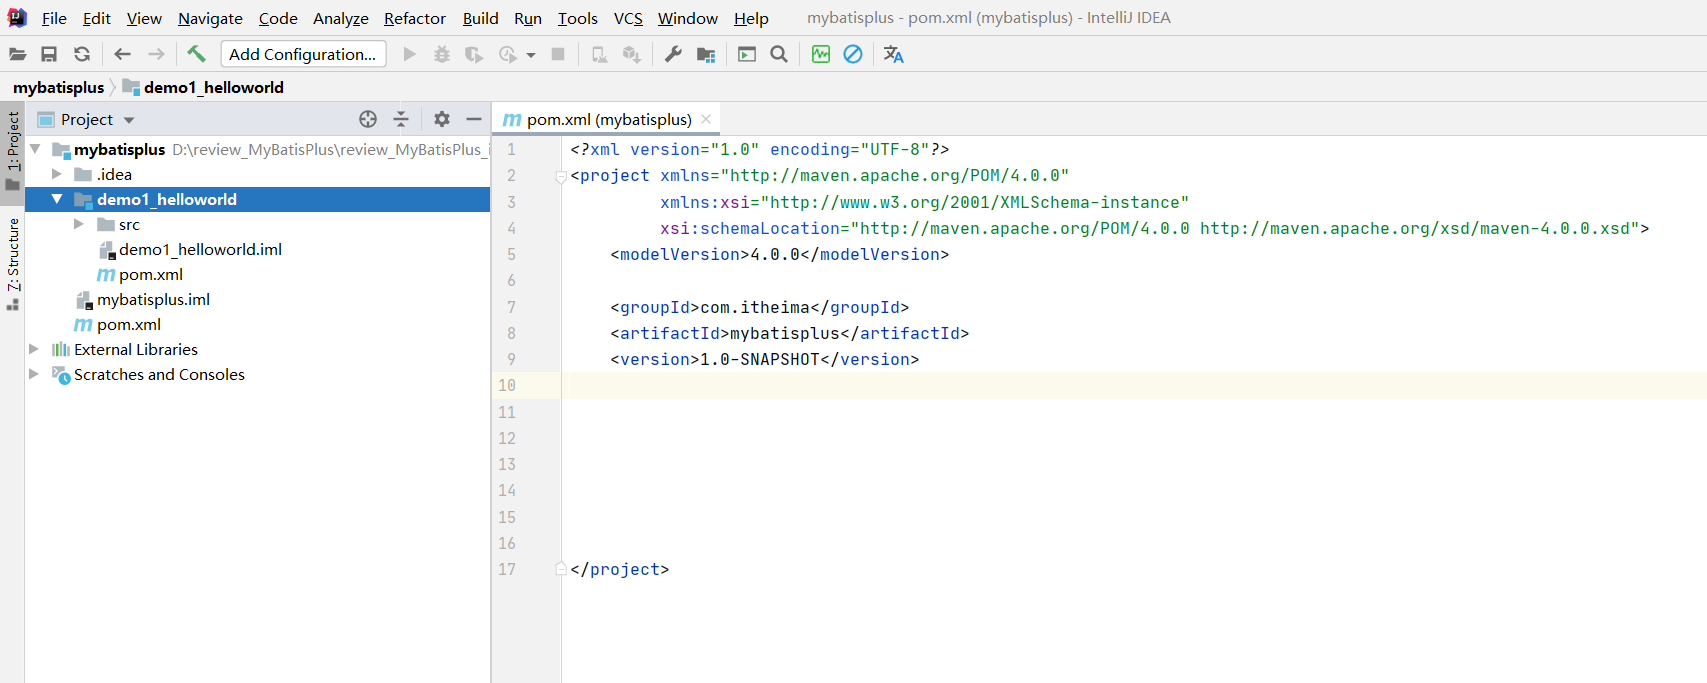Click the Run Anything terminal icon
This screenshot has height=683, width=1707.
[x=747, y=54]
